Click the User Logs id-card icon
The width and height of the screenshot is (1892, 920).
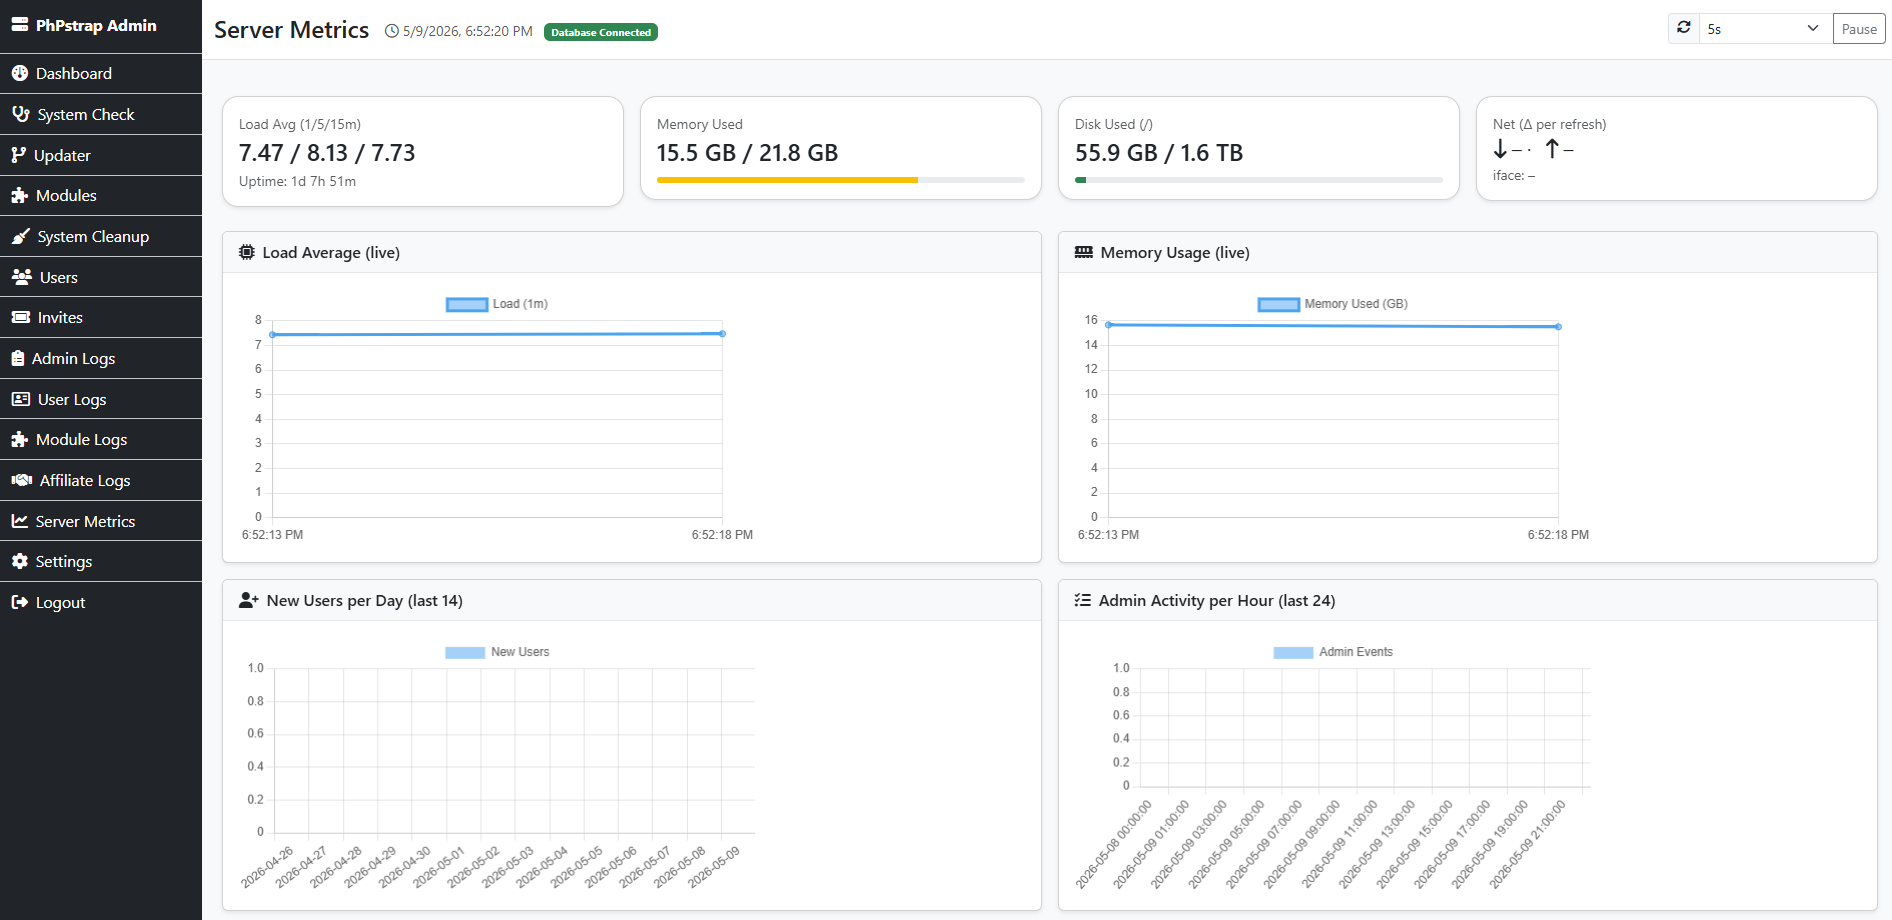[21, 399]
